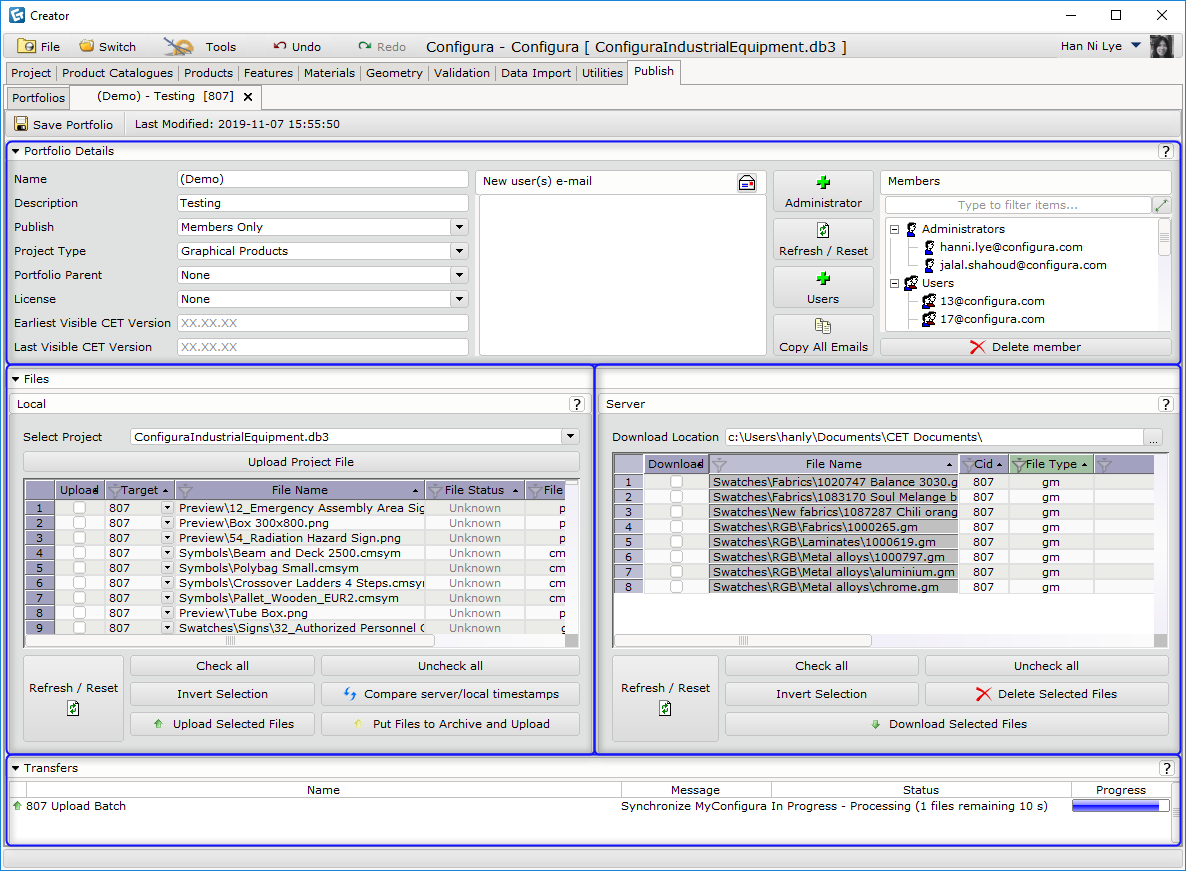The image size is (1186, 871).
Task: Click the Local file list horizontal scrollbar
Action: [x=230, y=641]
